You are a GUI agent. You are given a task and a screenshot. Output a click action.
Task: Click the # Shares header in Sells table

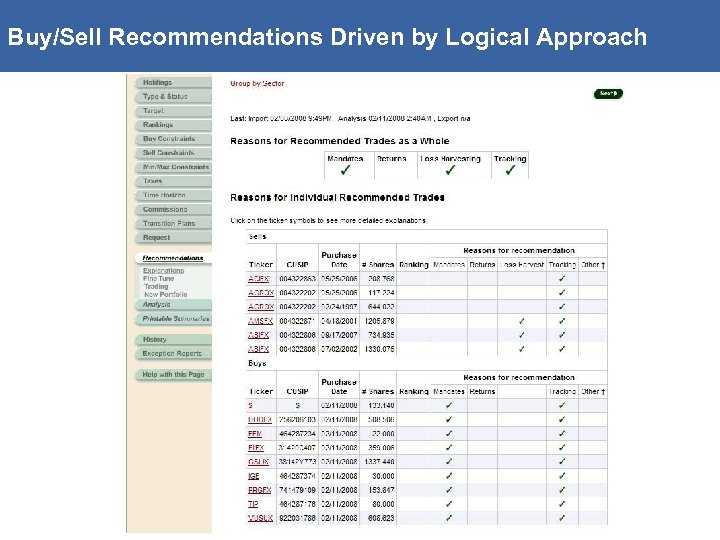coord(378,265)
